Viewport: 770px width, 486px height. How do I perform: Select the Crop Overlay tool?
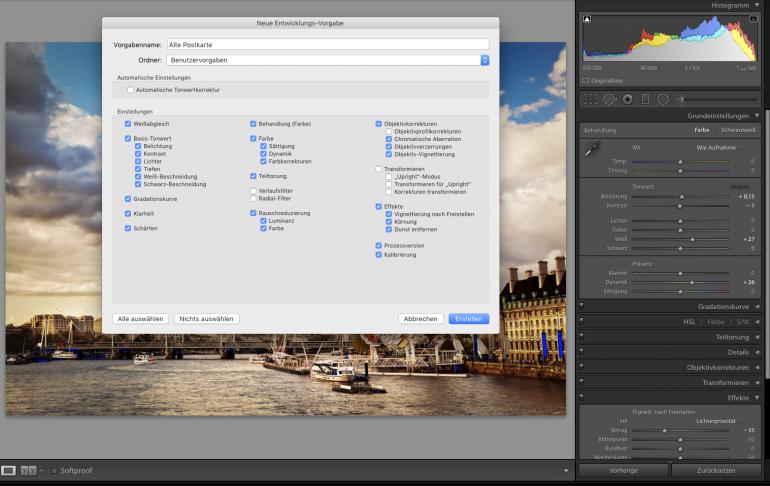(590, 99)
